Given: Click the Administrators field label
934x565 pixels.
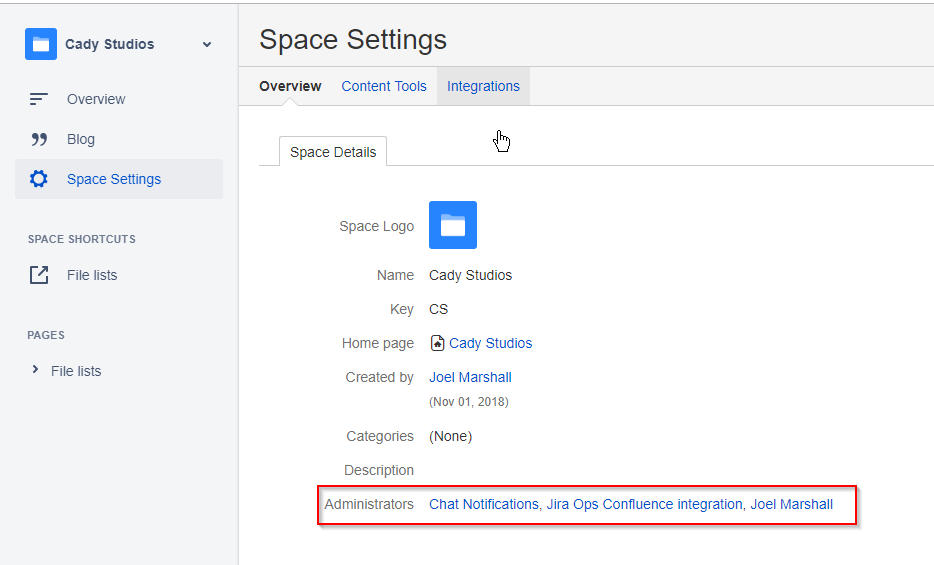Looking at the screenshot, I should (369, 504).
